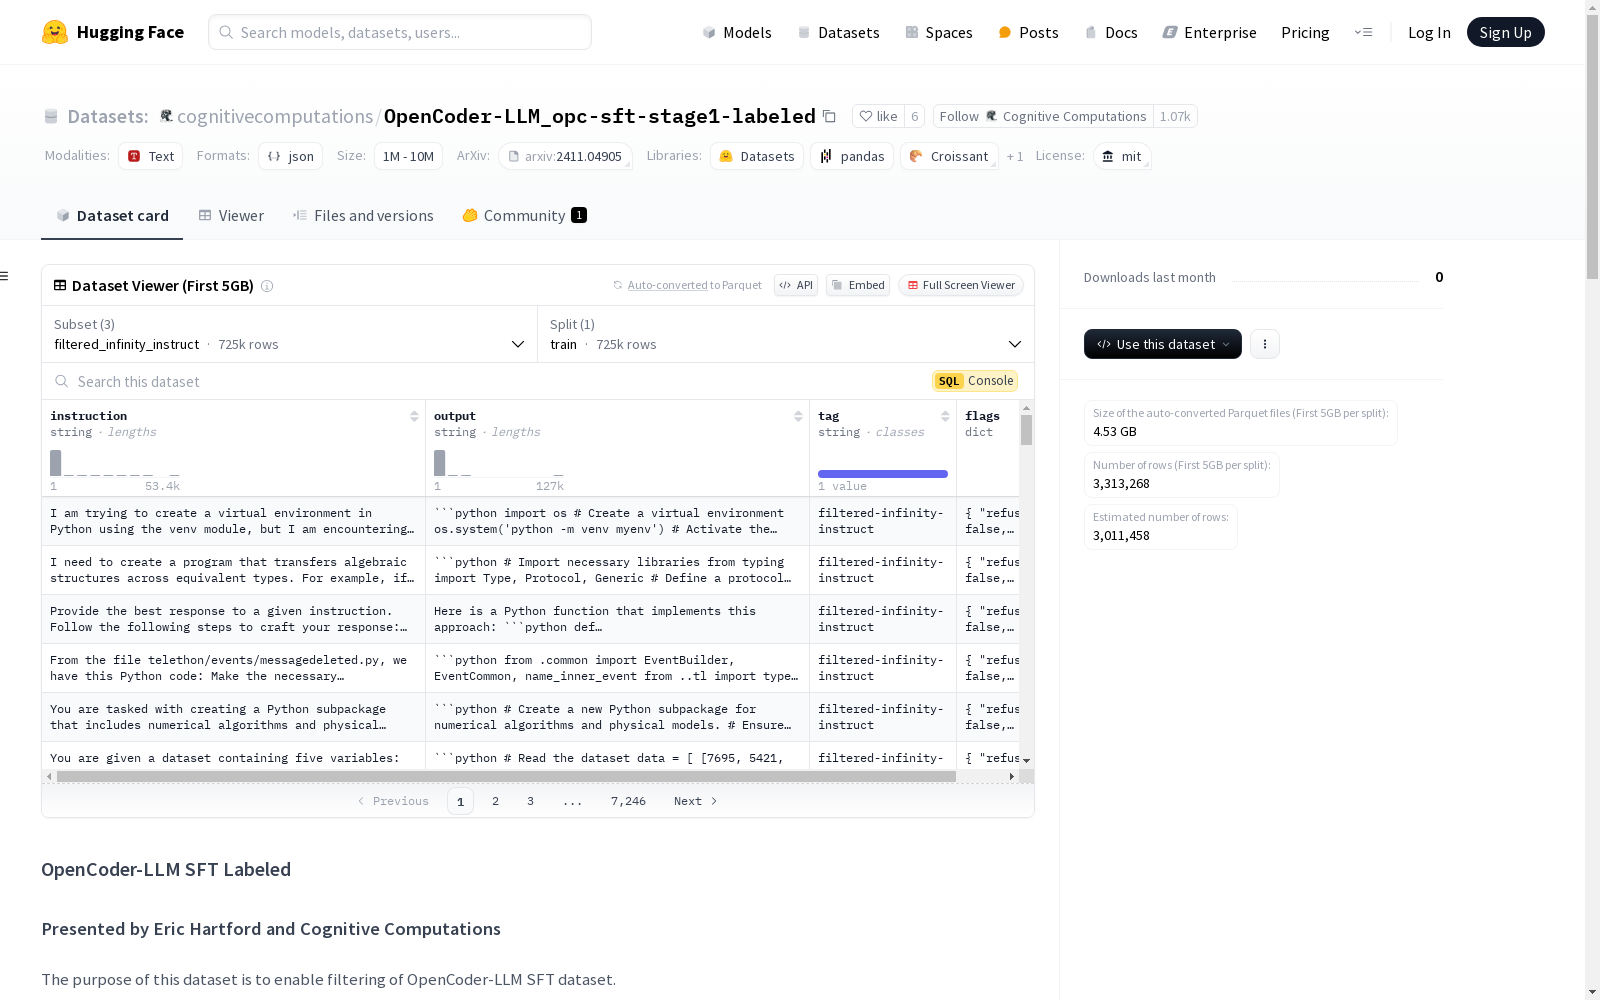Screen dimensions: 1600x1000
Task: Click the left sidebar hamburger icon
Action: 4,276
